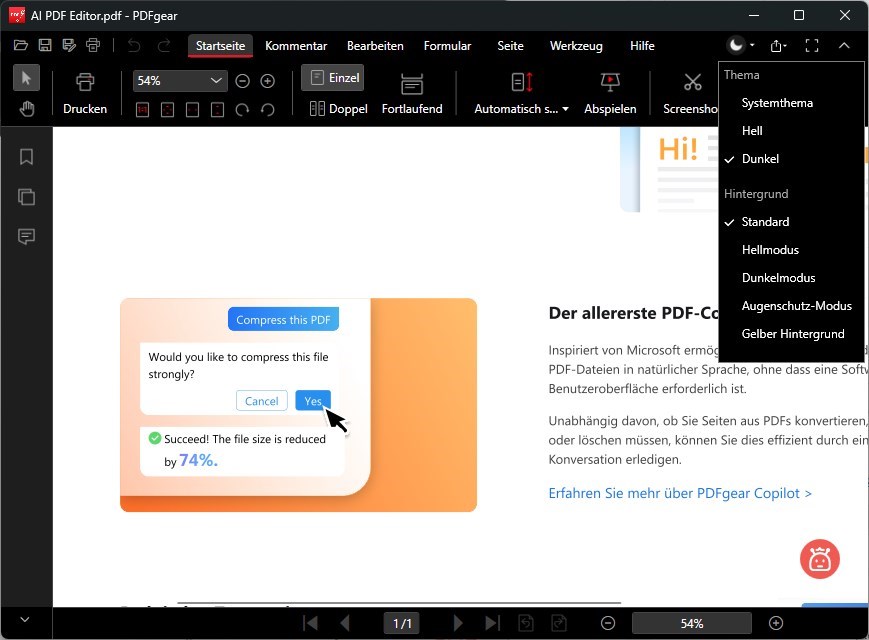Open the theme moon icon dropdown
869x640 pixels.
click(741, 45)
